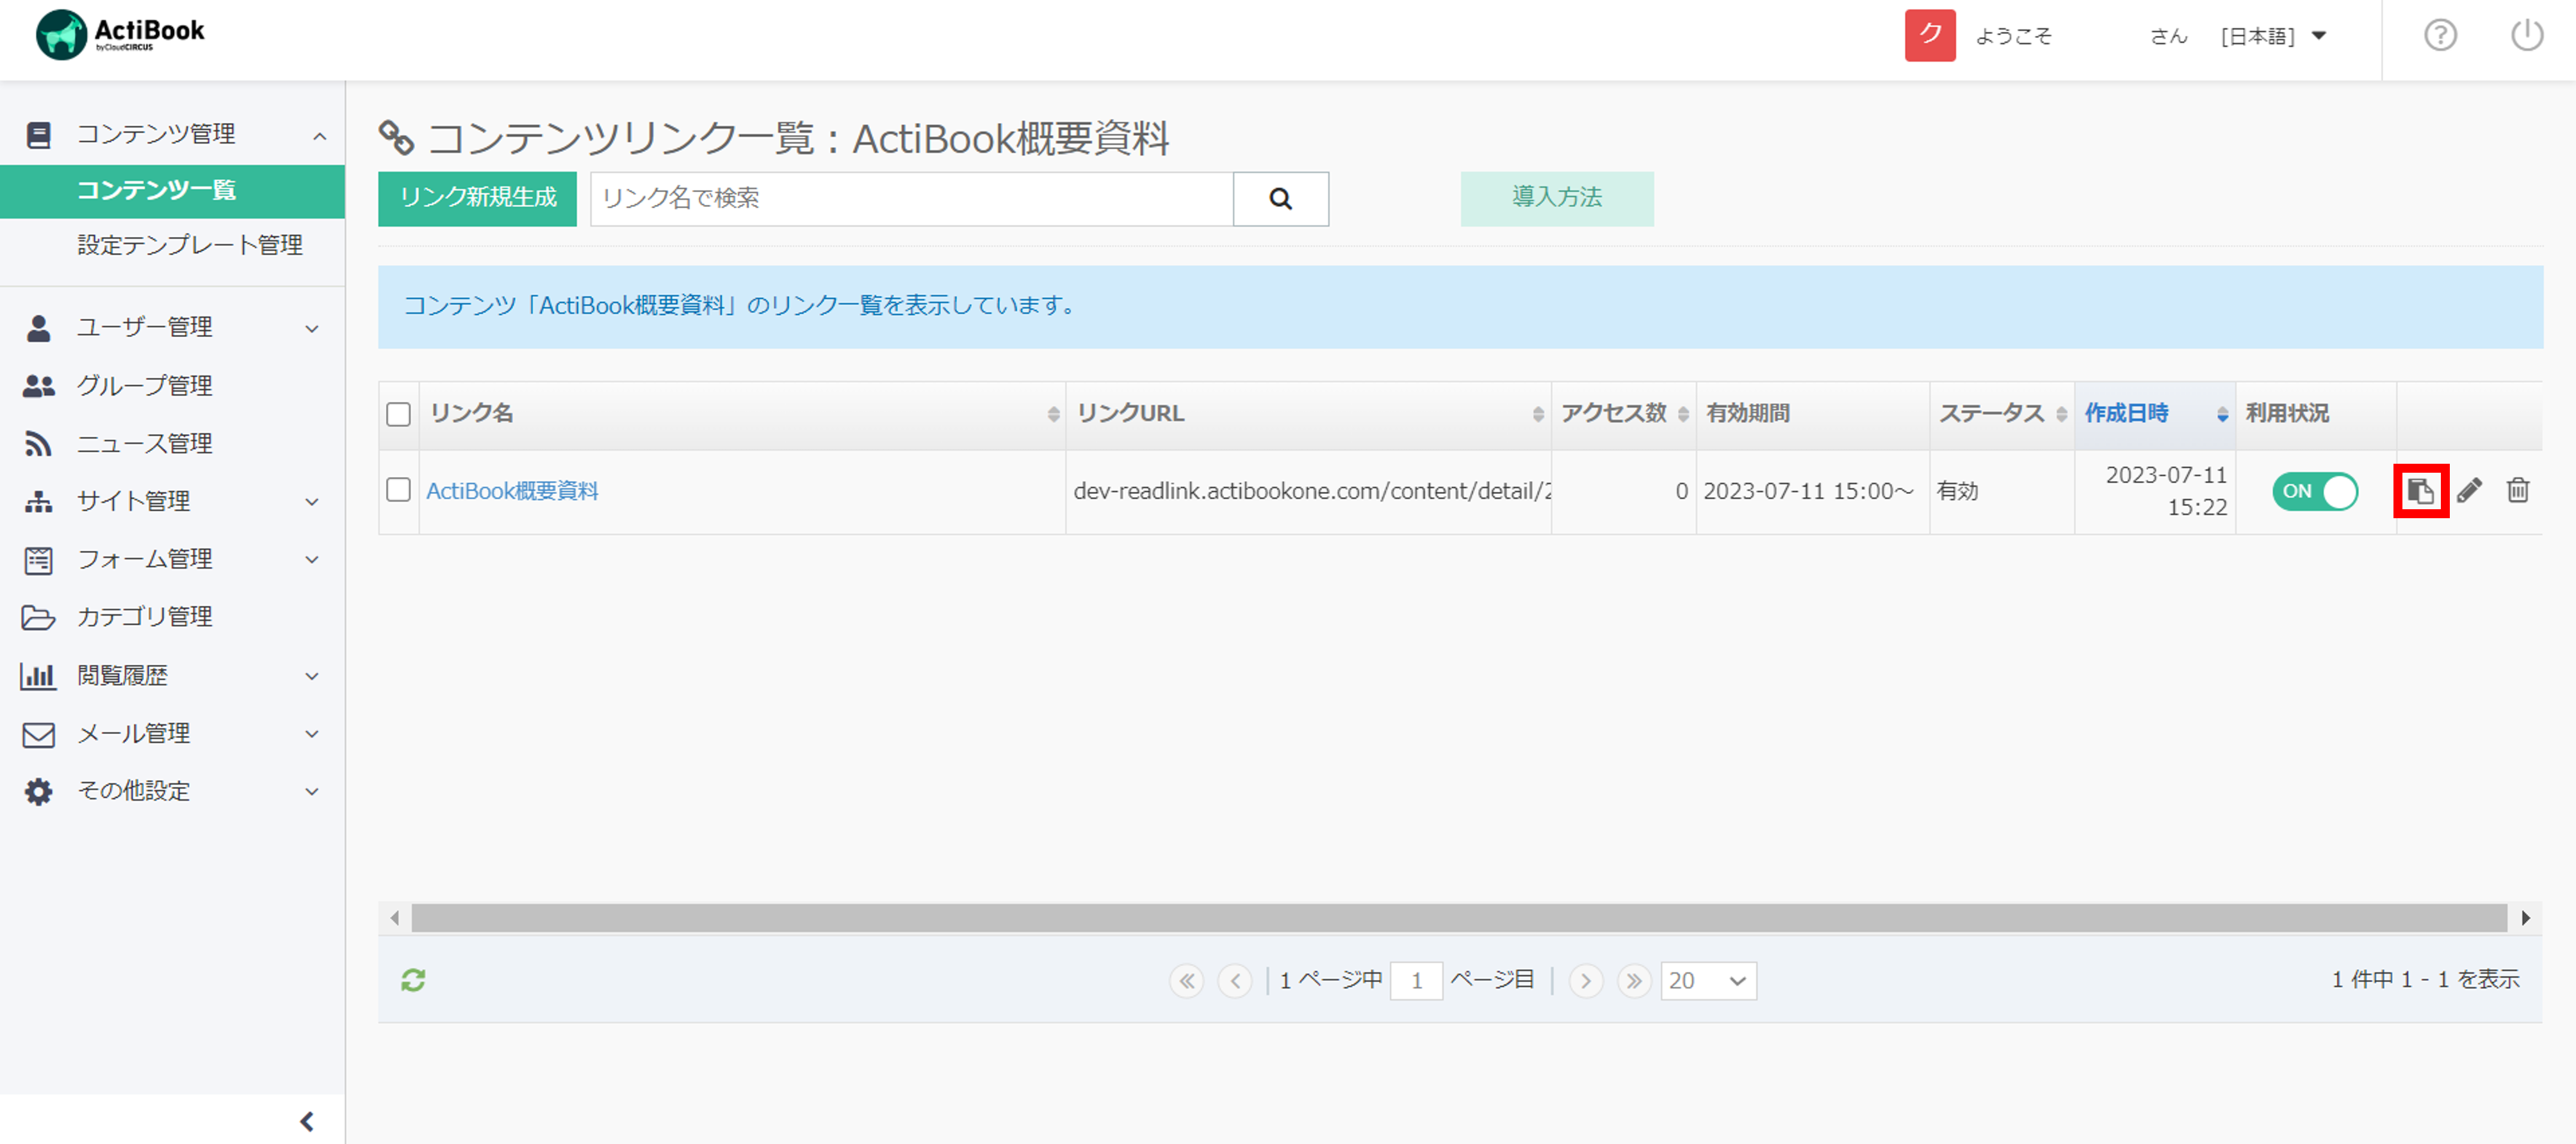The height and width of the screenshot is (1144, 2576).
Task: Go to first page in pager
Action: coord(1187,981)
